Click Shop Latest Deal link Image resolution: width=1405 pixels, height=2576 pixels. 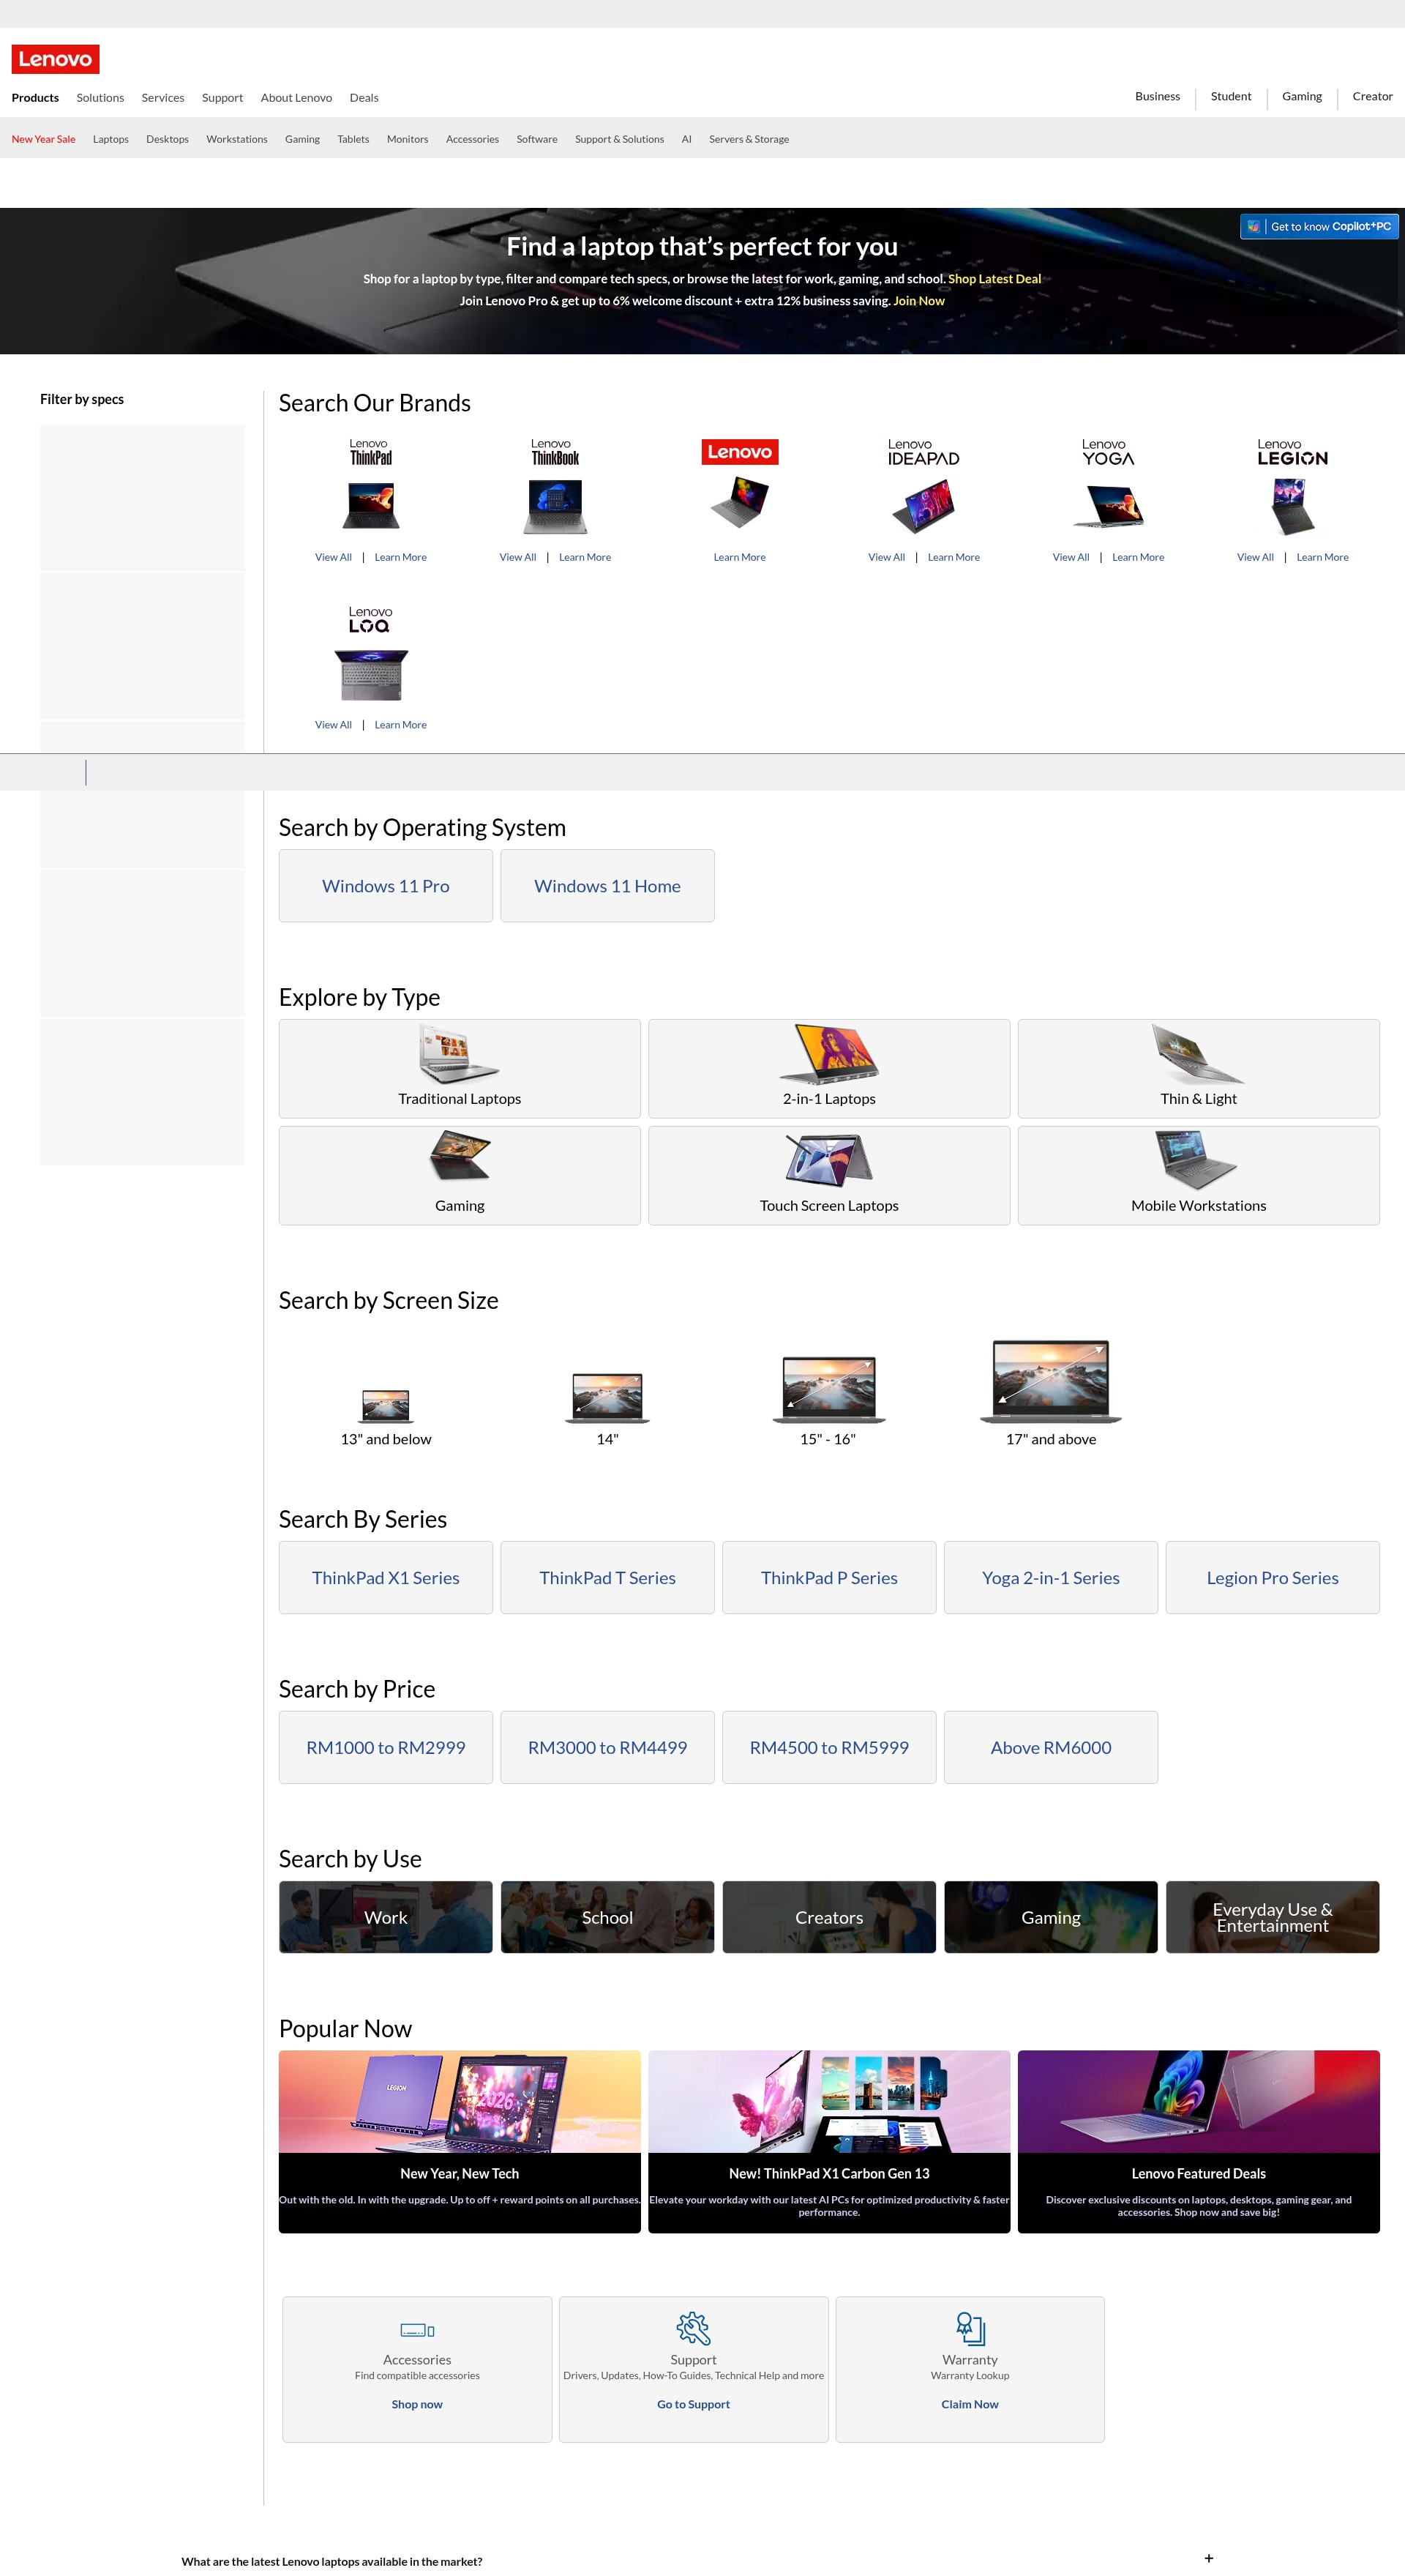(x=994, y=279)
